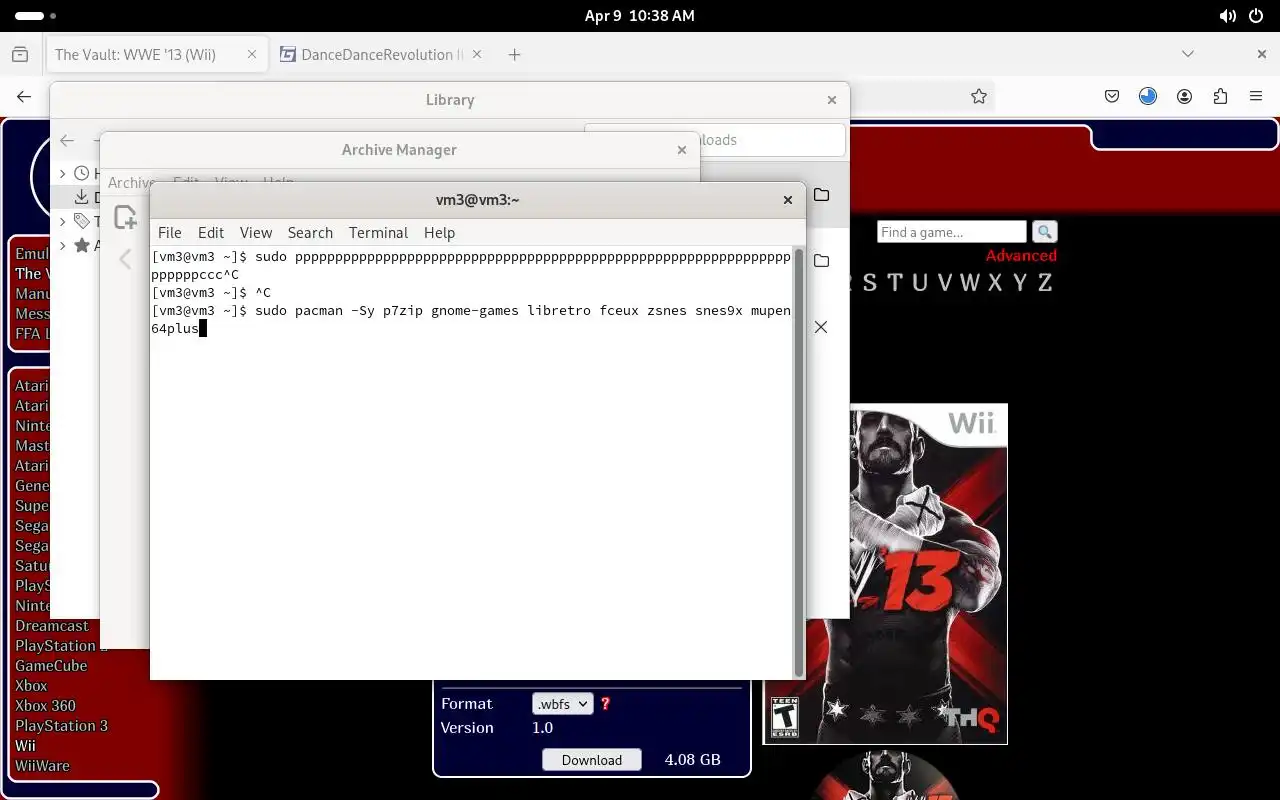Open the terminal Help menu
This screenshot has width=1280, height=800.
pyautogui.click(x=439, y=232)
